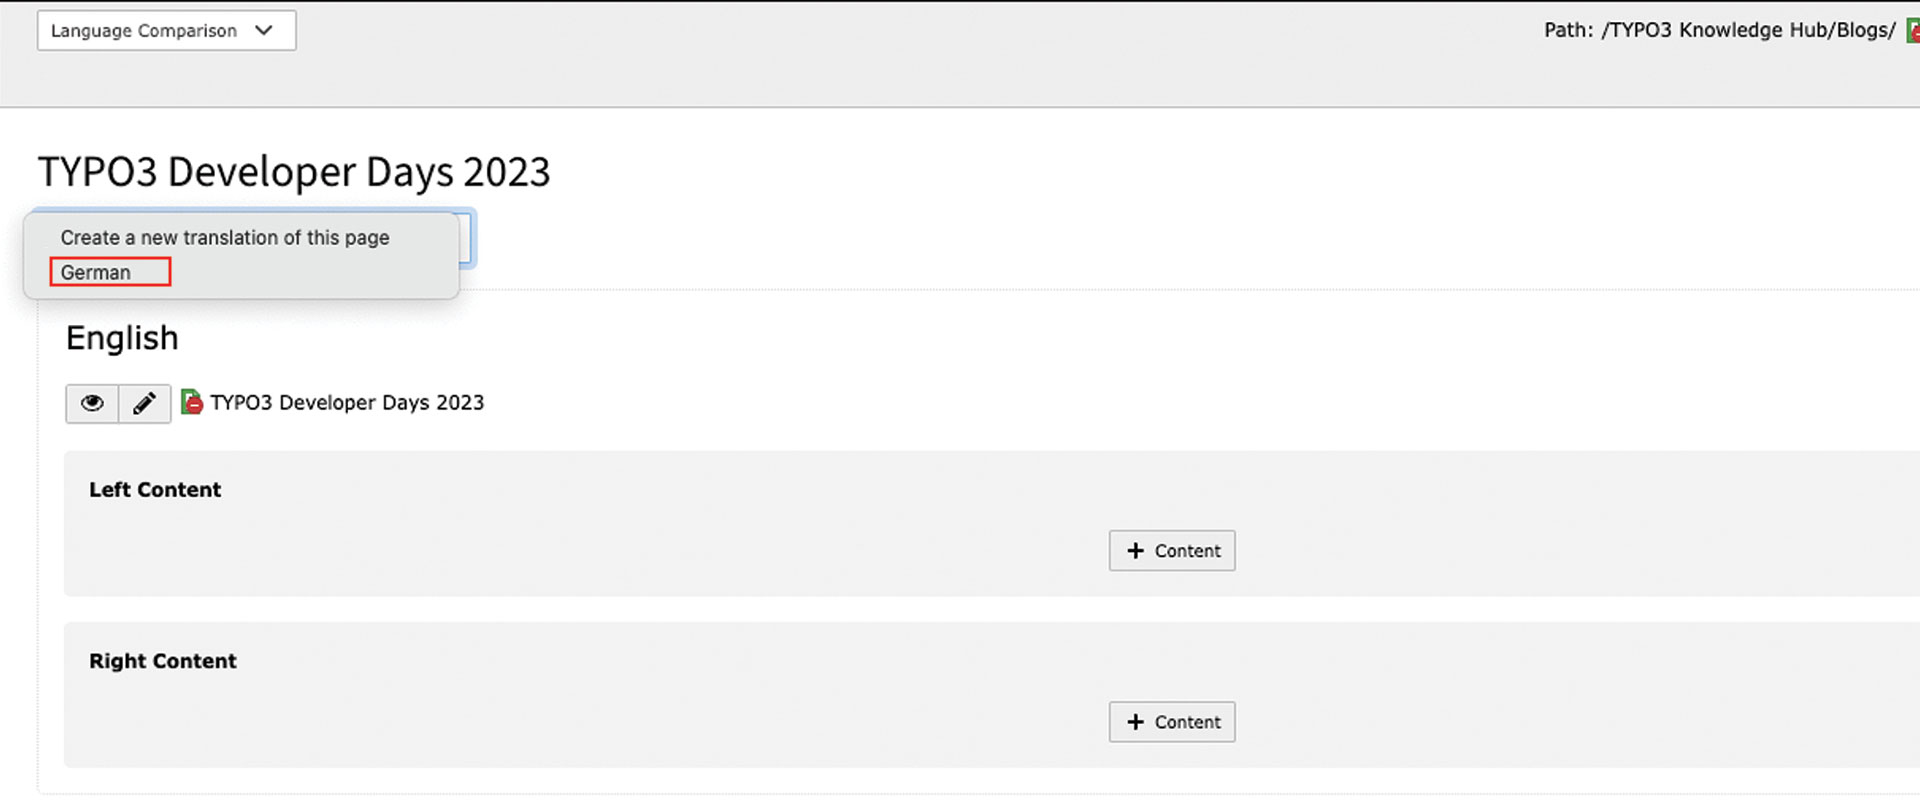The height and width of the screenshot is (812, 1920).
Task: Click the blue translation selection field
Action: [466, 238]
